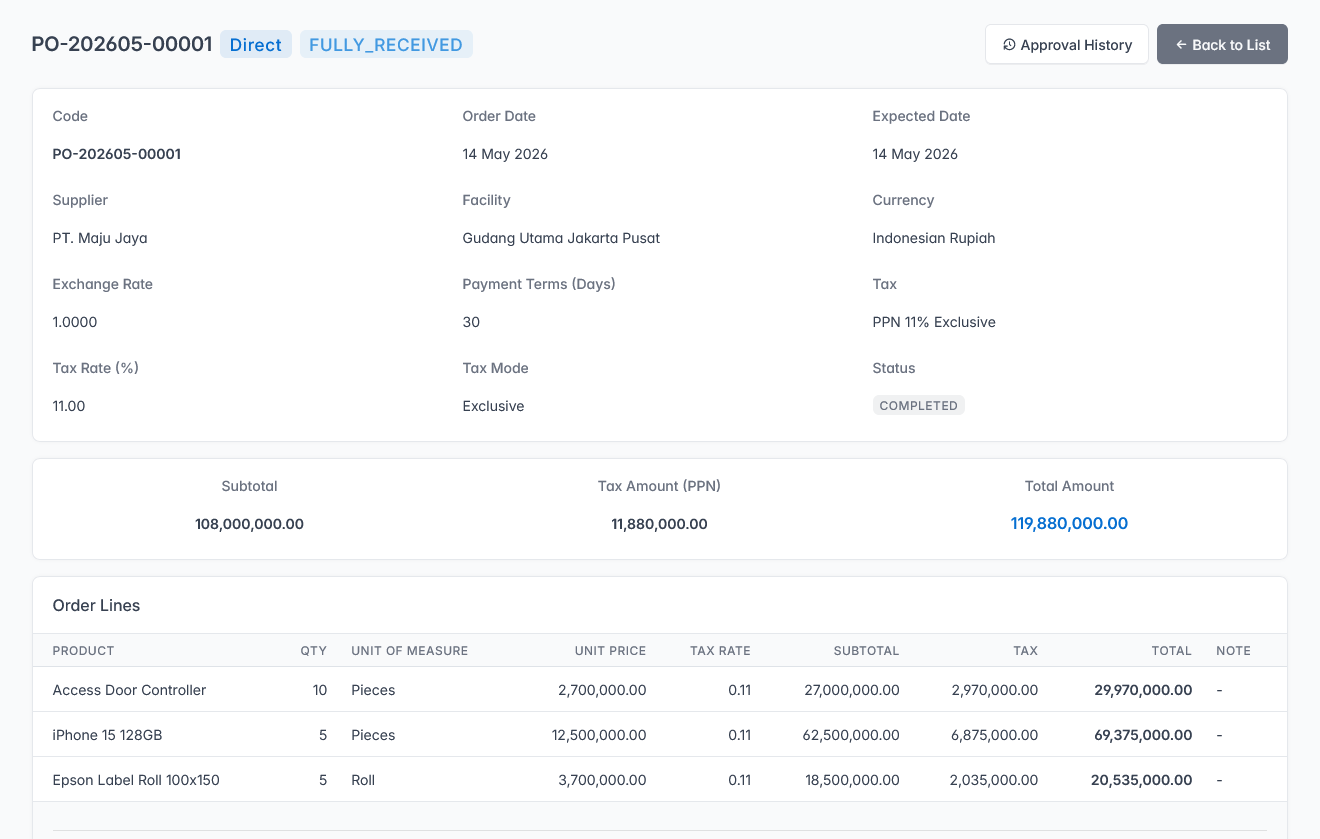The height and width of the screenshot is (839, 1320).
Task: Click the Access Door Controller product row
Action: [660, 690]
